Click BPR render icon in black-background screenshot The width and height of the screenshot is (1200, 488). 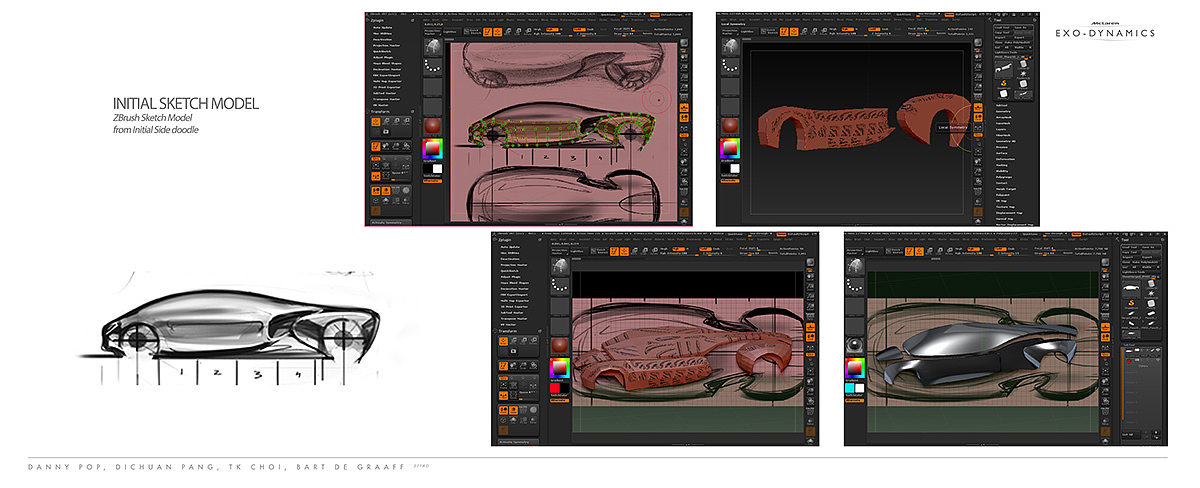click(979, 43)
